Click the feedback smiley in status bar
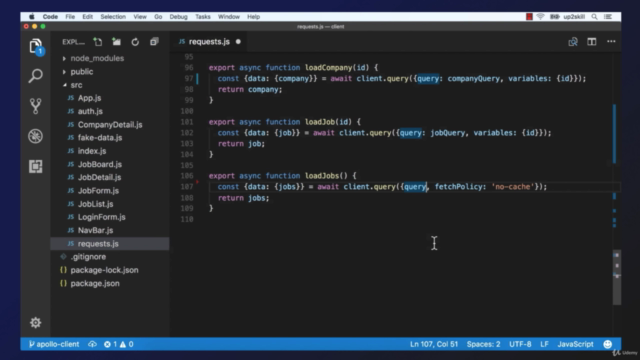The height and width of the screenshot is (360, 640). pyautogui.click(x=607, y=344)
